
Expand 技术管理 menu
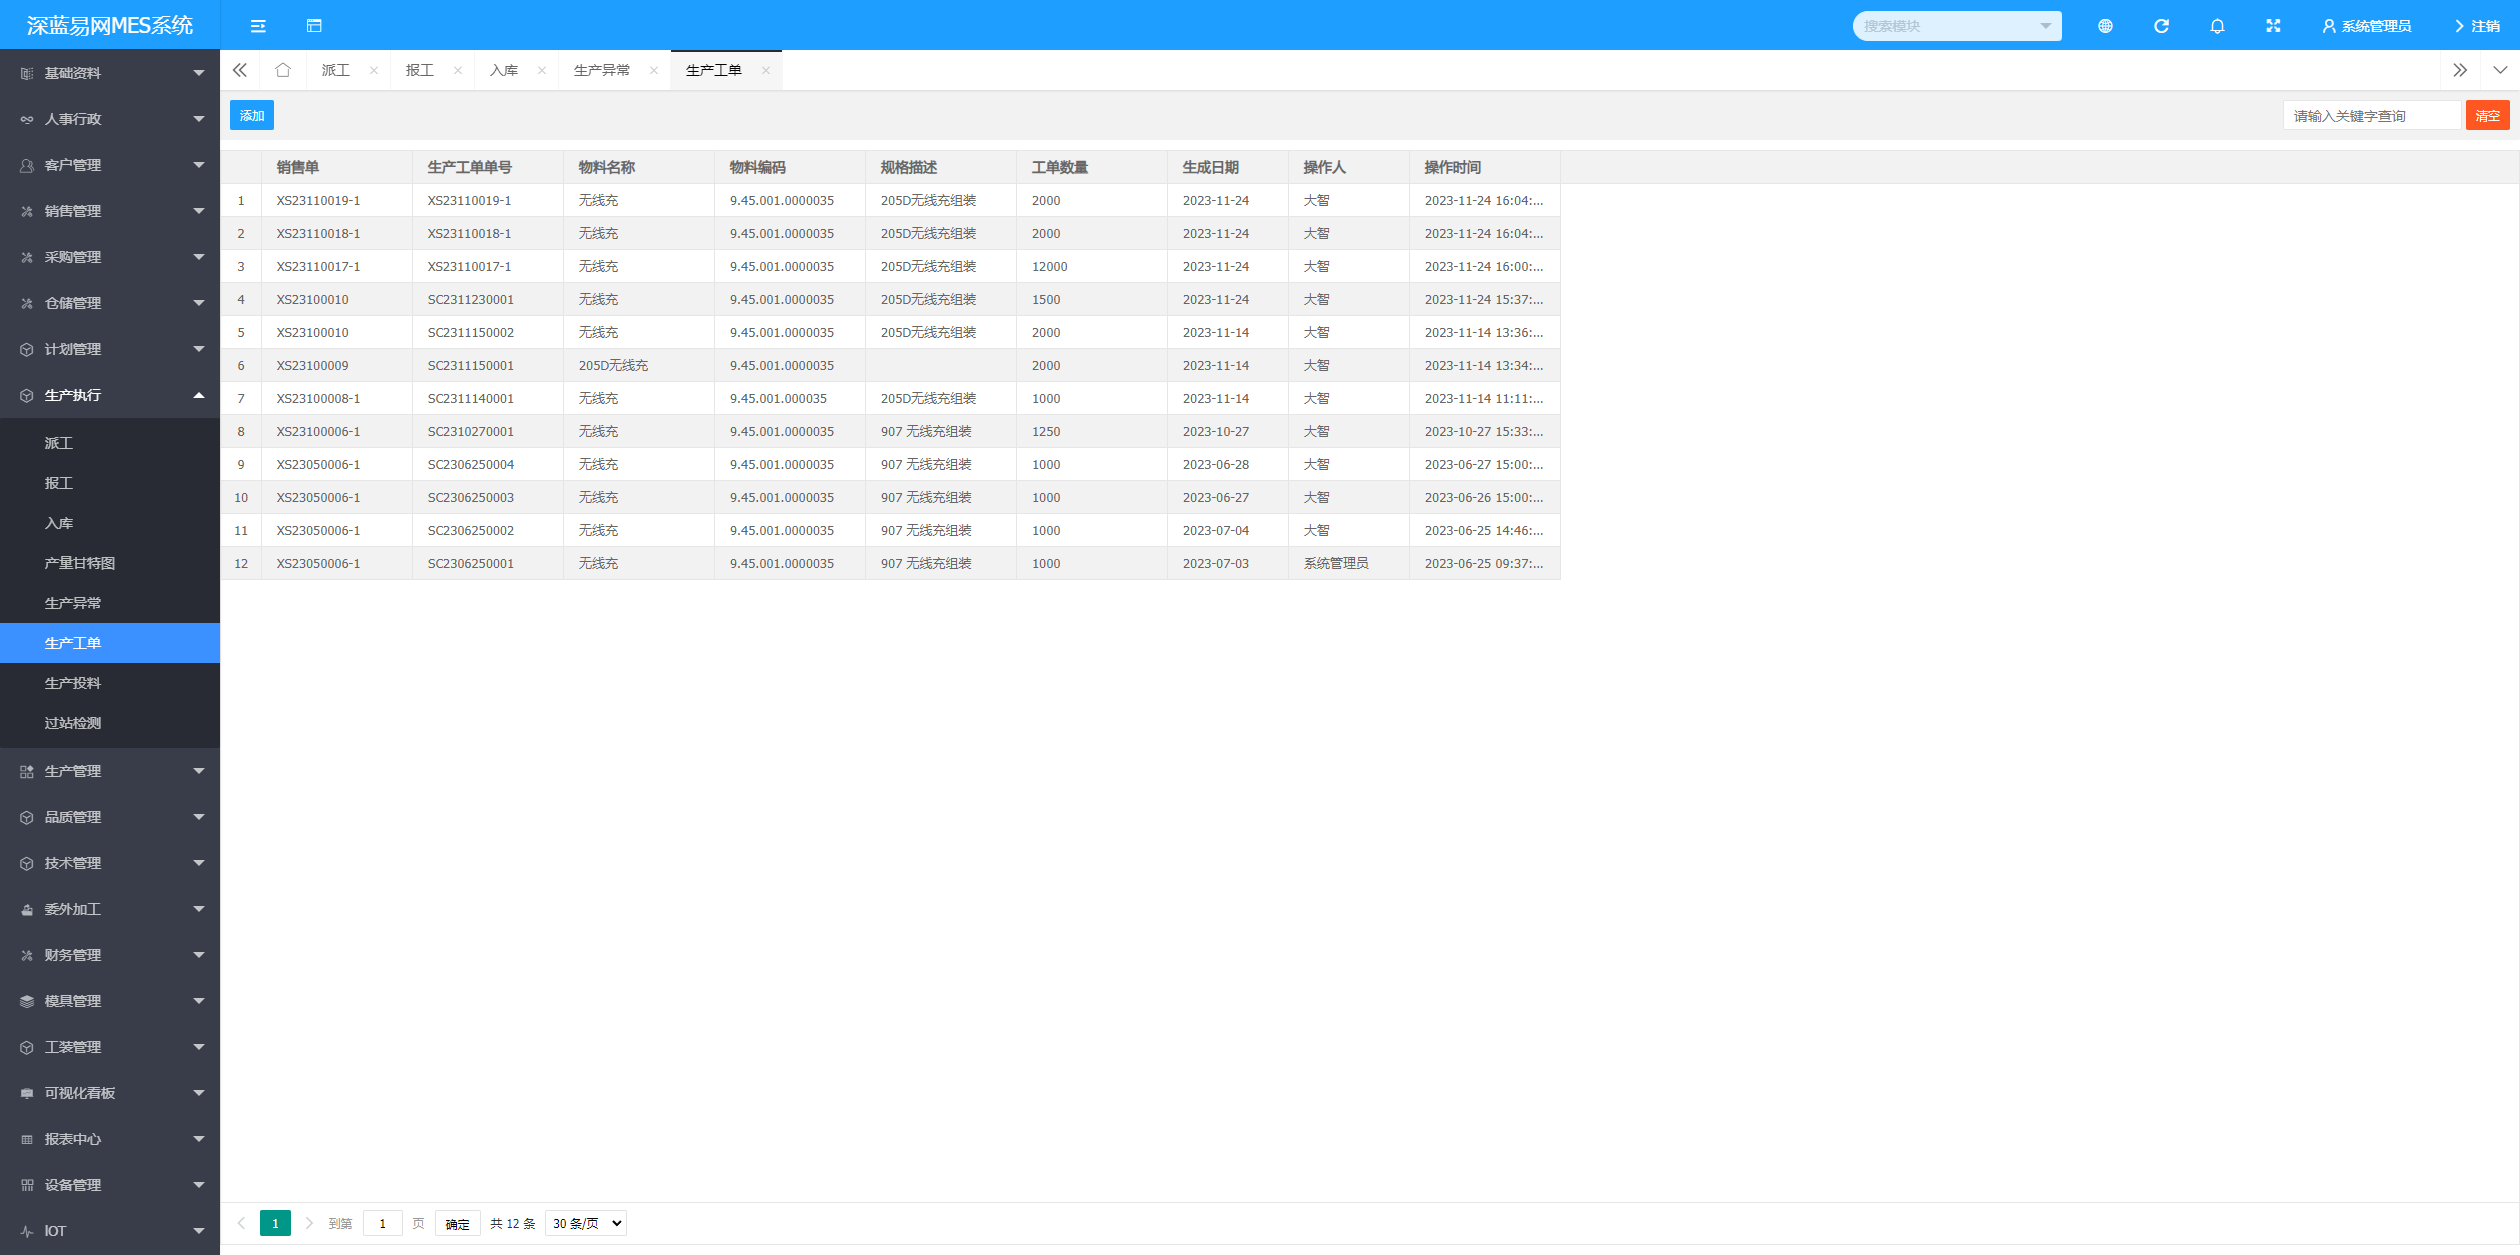[x=110, y=863]
